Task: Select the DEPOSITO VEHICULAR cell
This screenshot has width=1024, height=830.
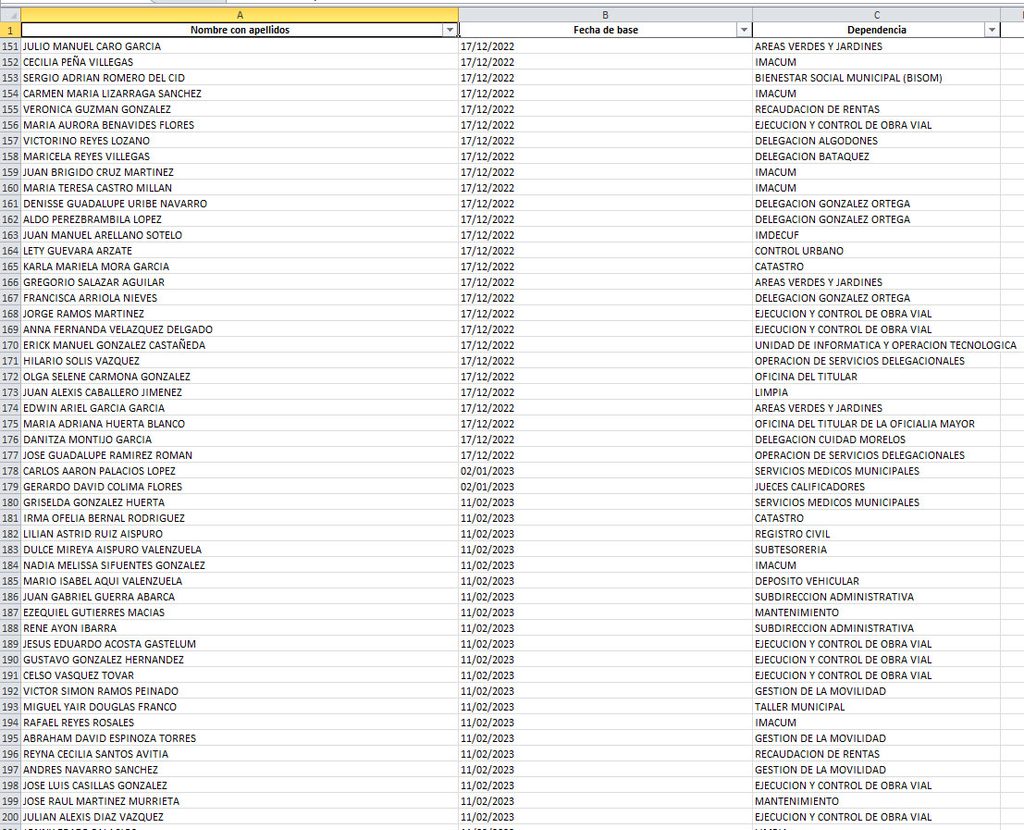Action: (876, 581)
